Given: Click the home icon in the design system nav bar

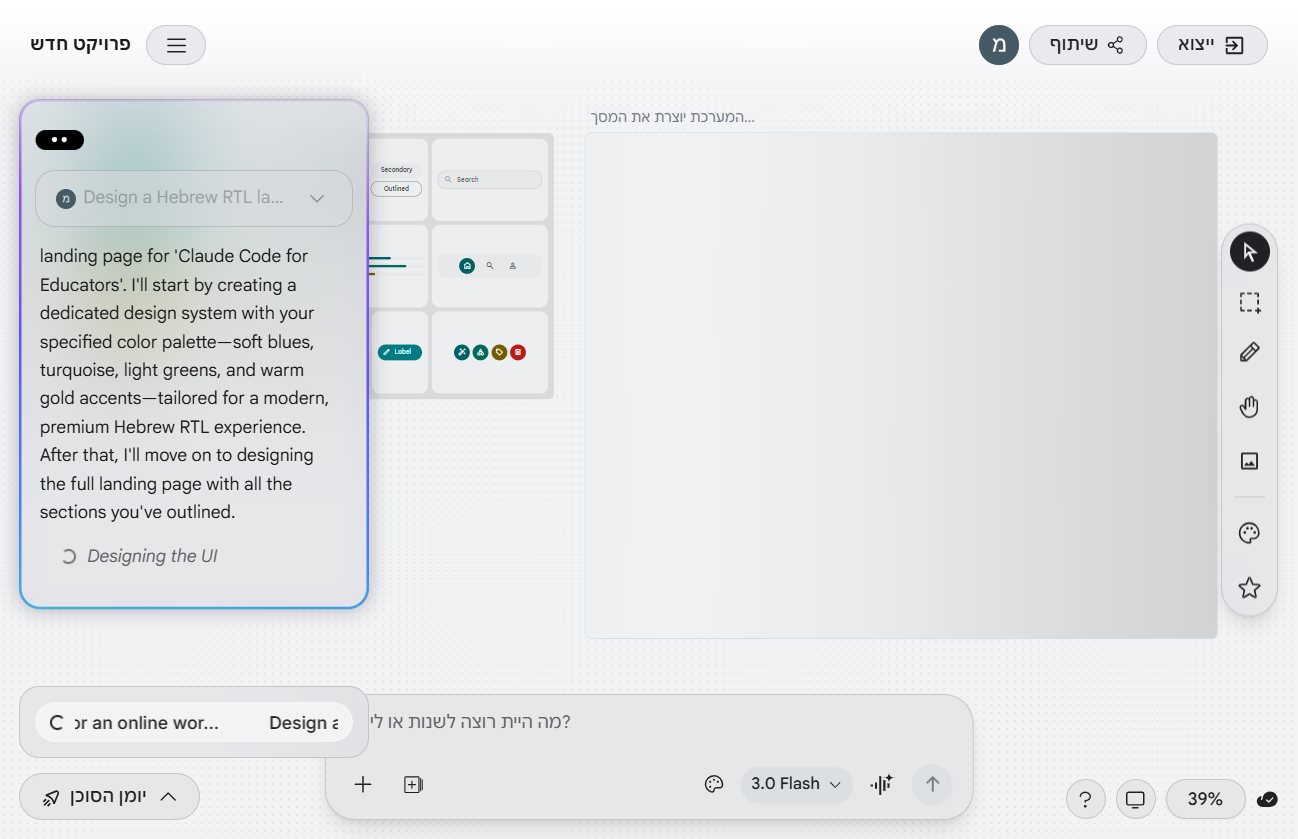Looking at the screenshot, I should [467, 266].
